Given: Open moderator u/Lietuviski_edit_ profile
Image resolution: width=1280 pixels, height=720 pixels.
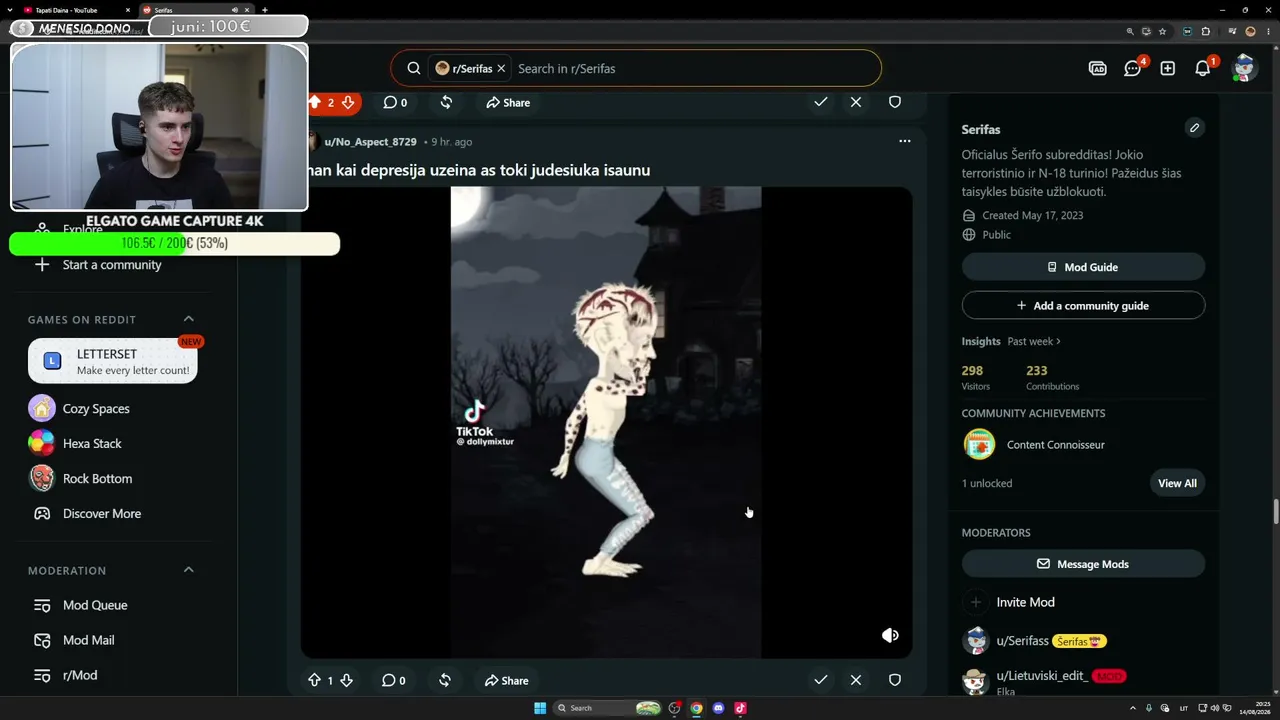Looking at the screenshot, I should click(1042, 676).
